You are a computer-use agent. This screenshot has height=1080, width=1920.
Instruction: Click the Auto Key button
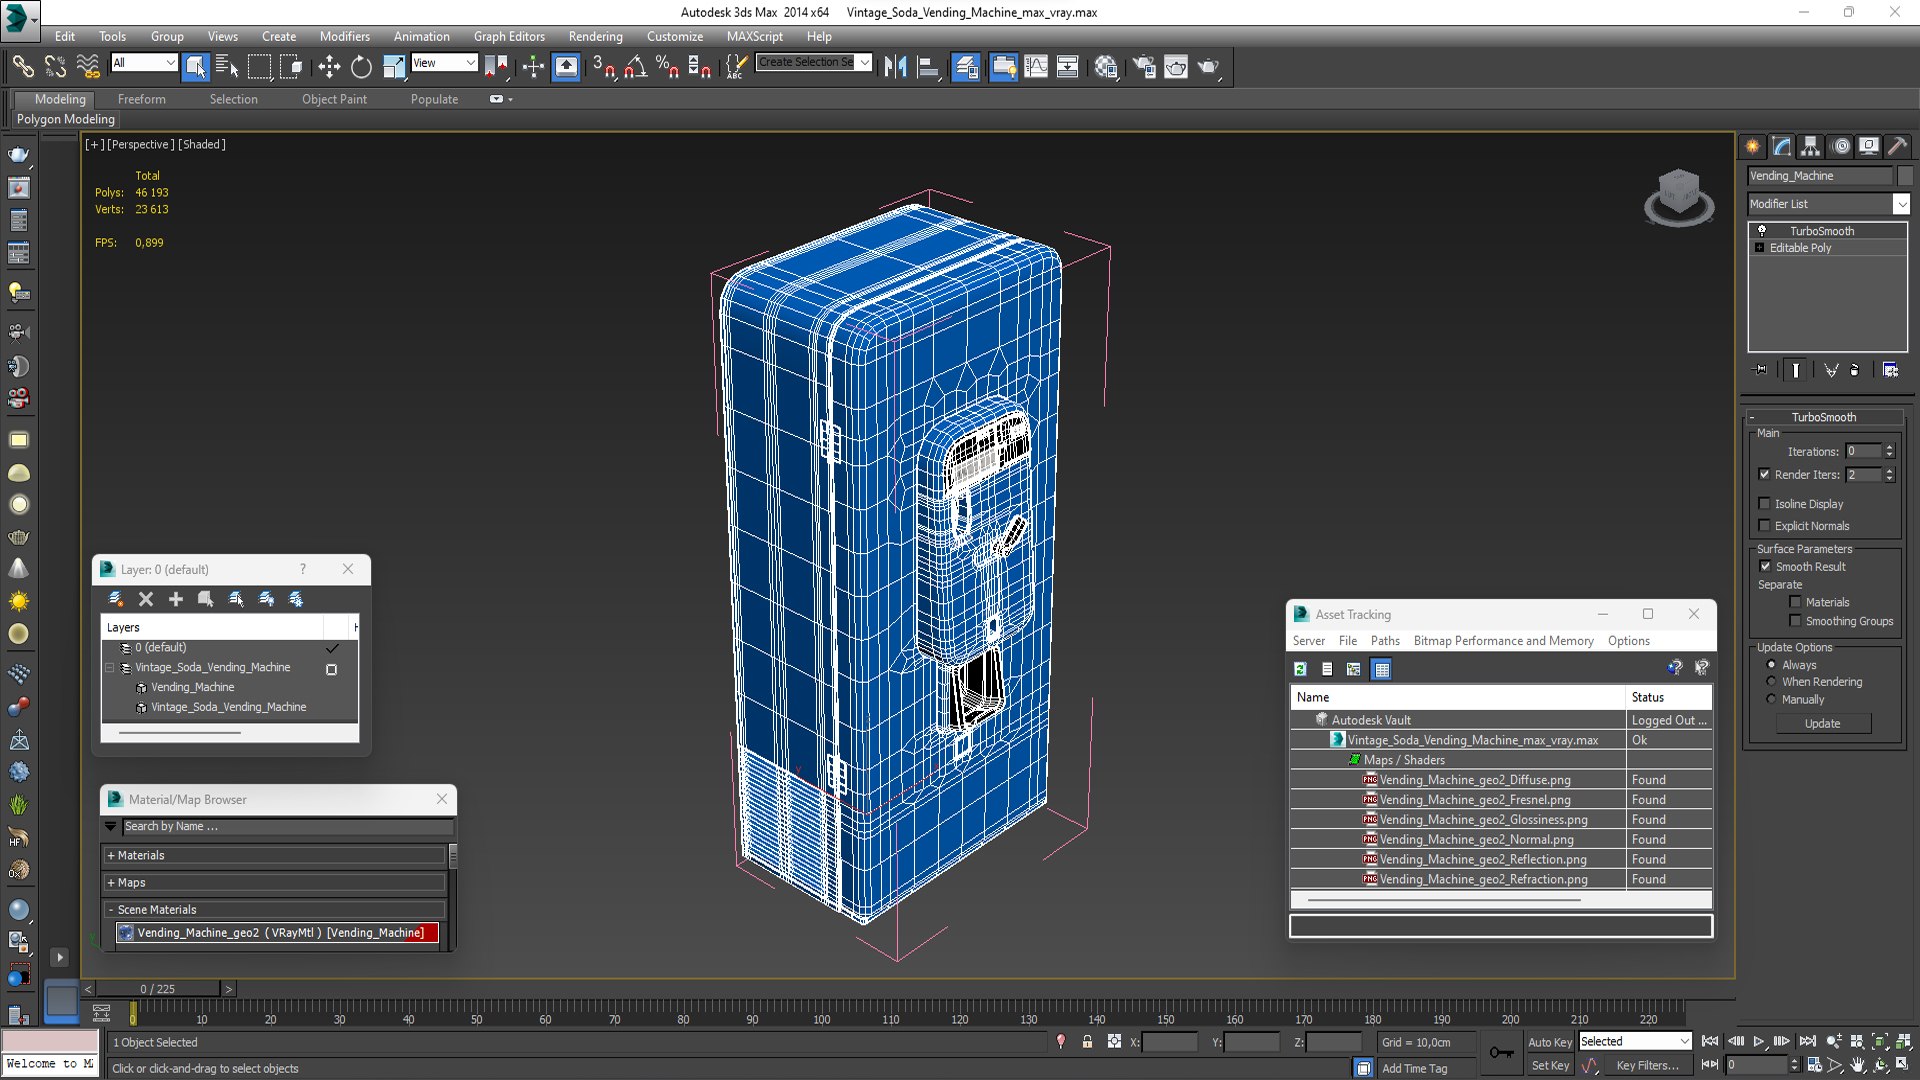tap(1549, 1042)
